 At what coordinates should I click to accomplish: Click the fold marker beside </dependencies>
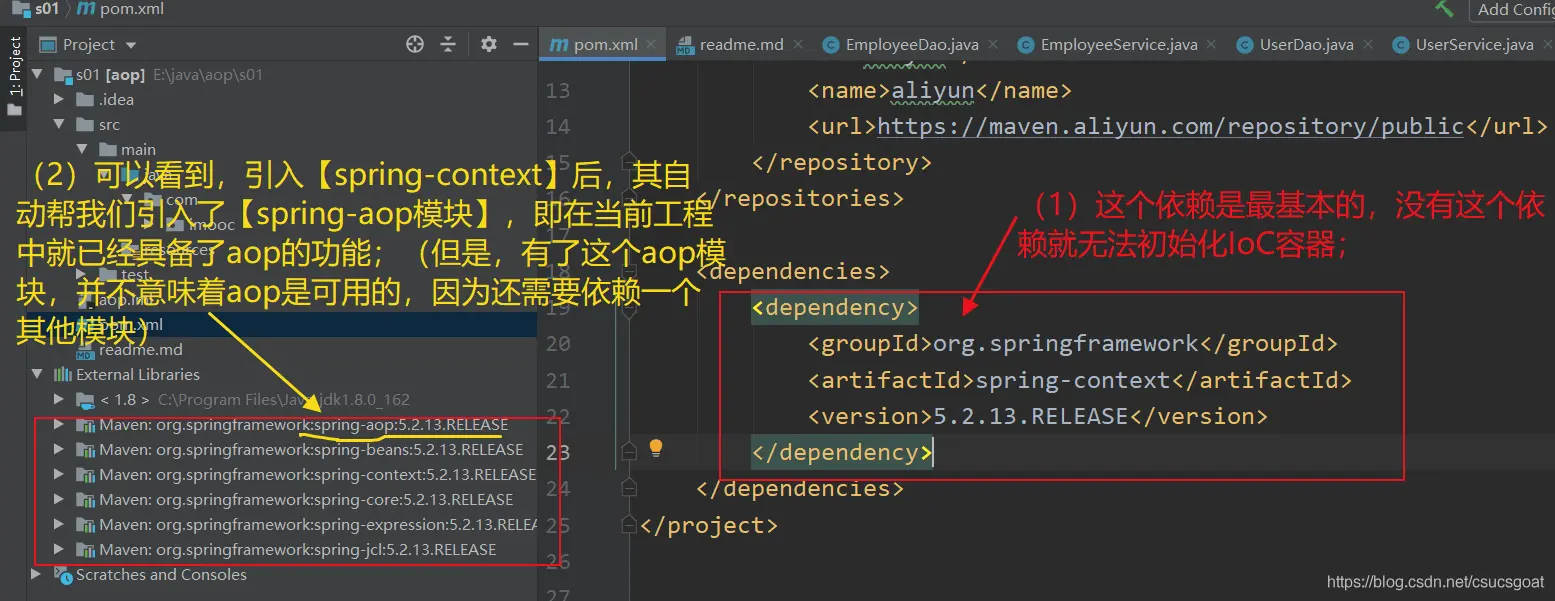click(x=628, y=489)
